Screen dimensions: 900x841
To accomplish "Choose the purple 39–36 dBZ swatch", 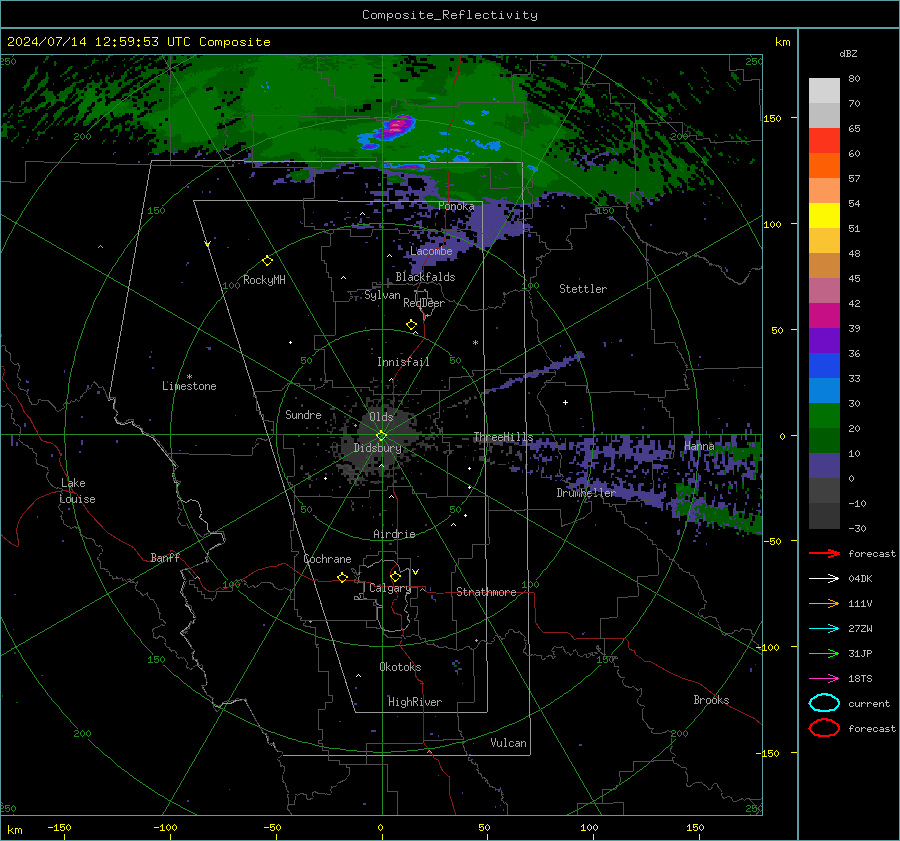I will (x=824, y=341).
